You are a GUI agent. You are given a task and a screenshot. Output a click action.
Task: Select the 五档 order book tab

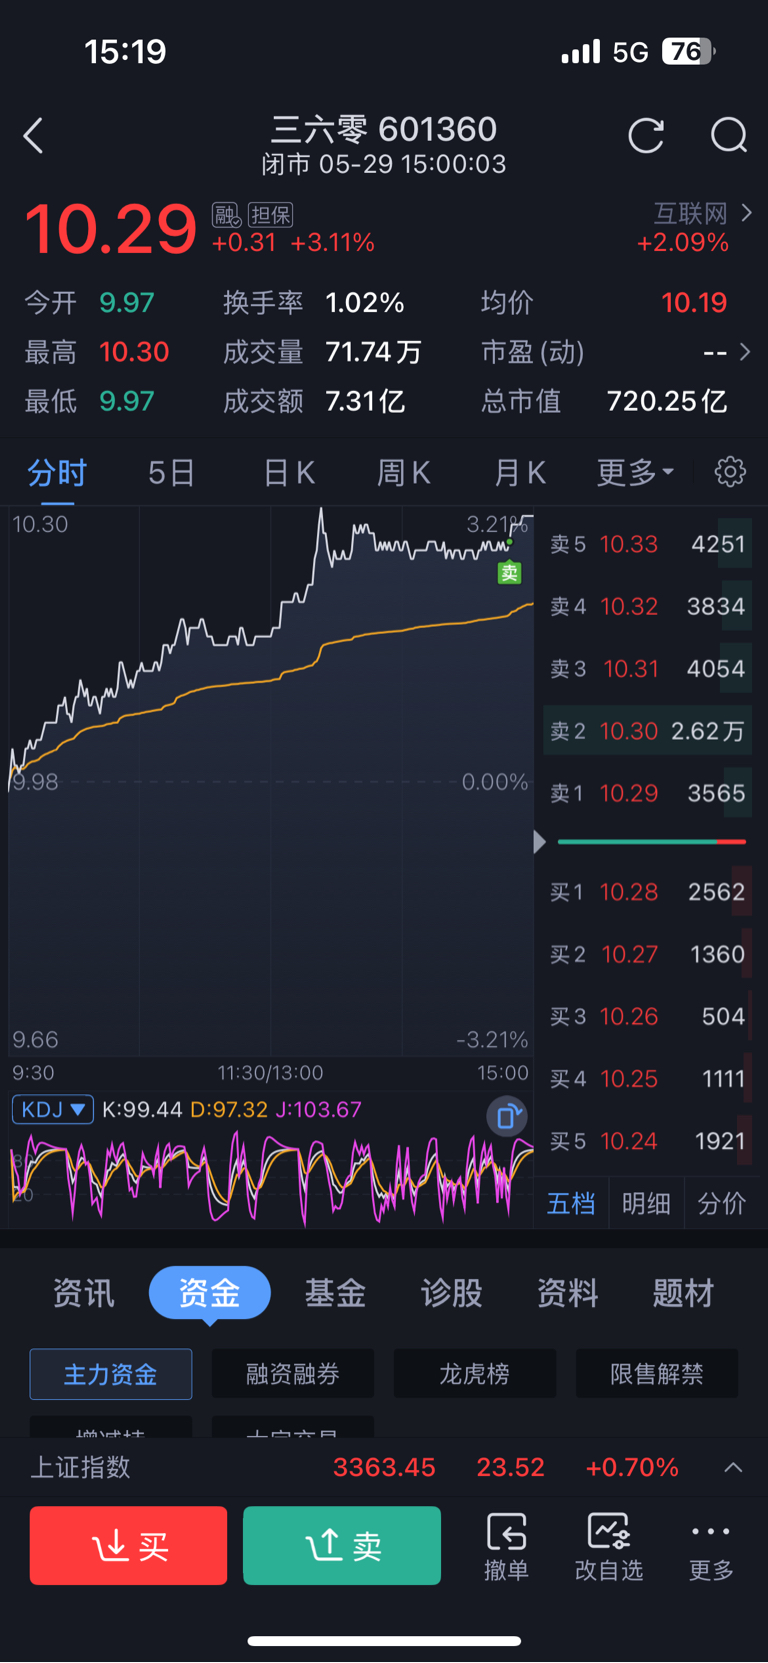coord(571,1203)
